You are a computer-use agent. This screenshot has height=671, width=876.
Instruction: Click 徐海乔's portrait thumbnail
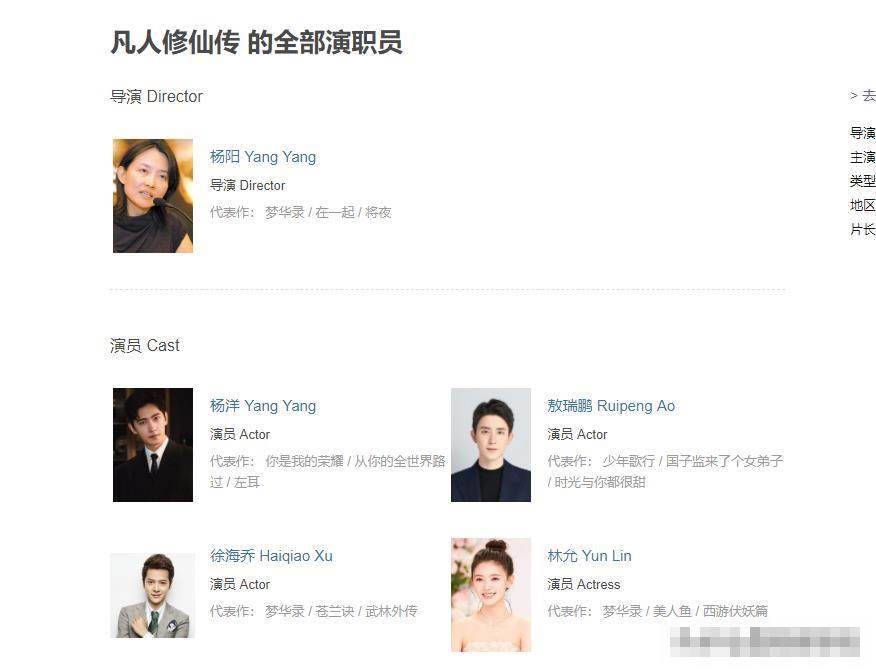point(153,596)
